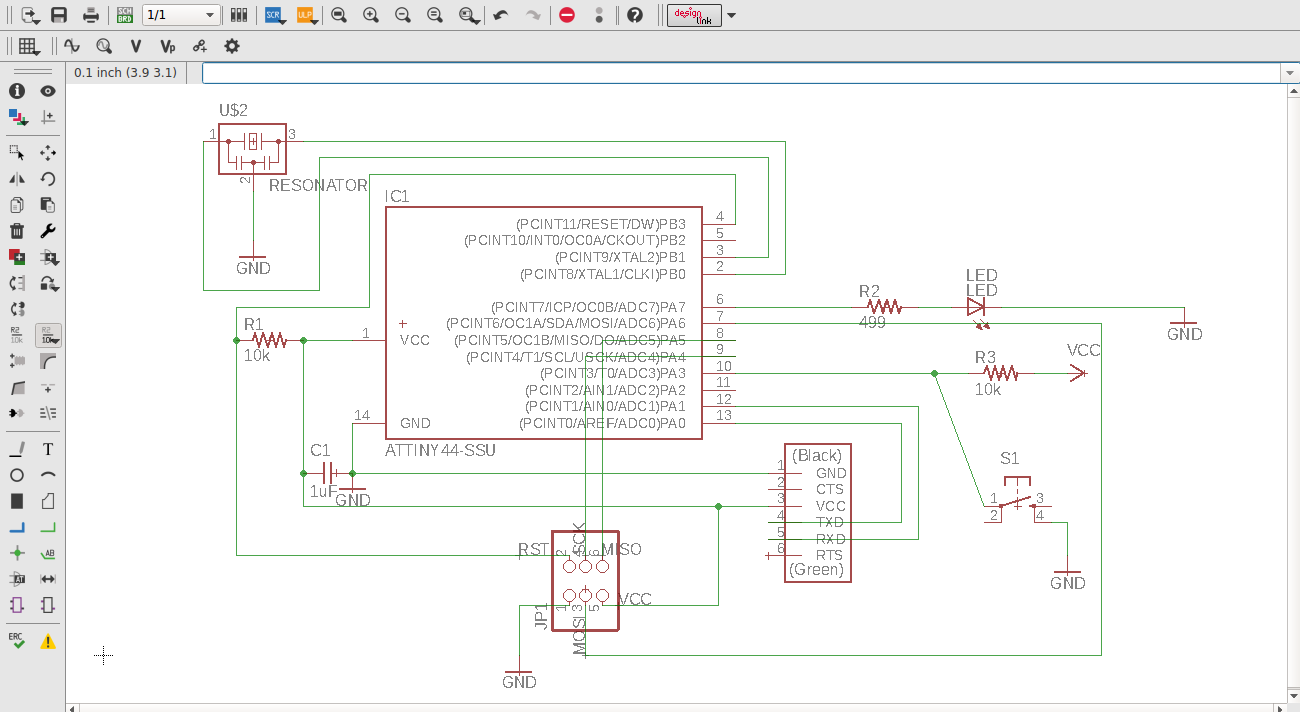Select the Circle drawing tool
The image size is (1300, 712).
coord(17,476)
